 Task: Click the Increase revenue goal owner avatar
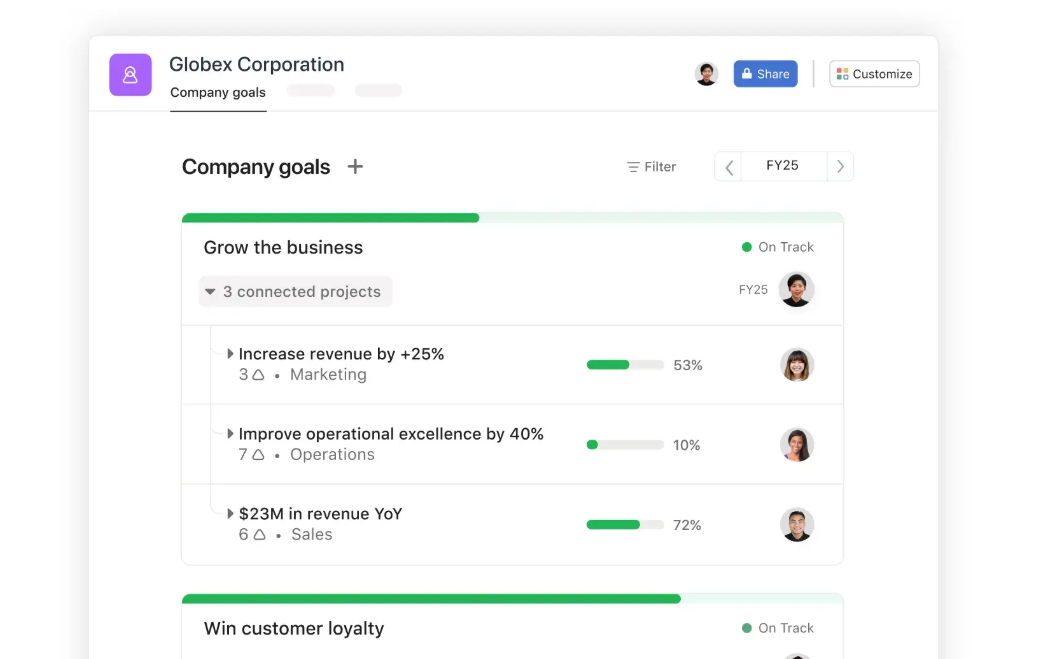pyautogui.click(x=797, y=365)
